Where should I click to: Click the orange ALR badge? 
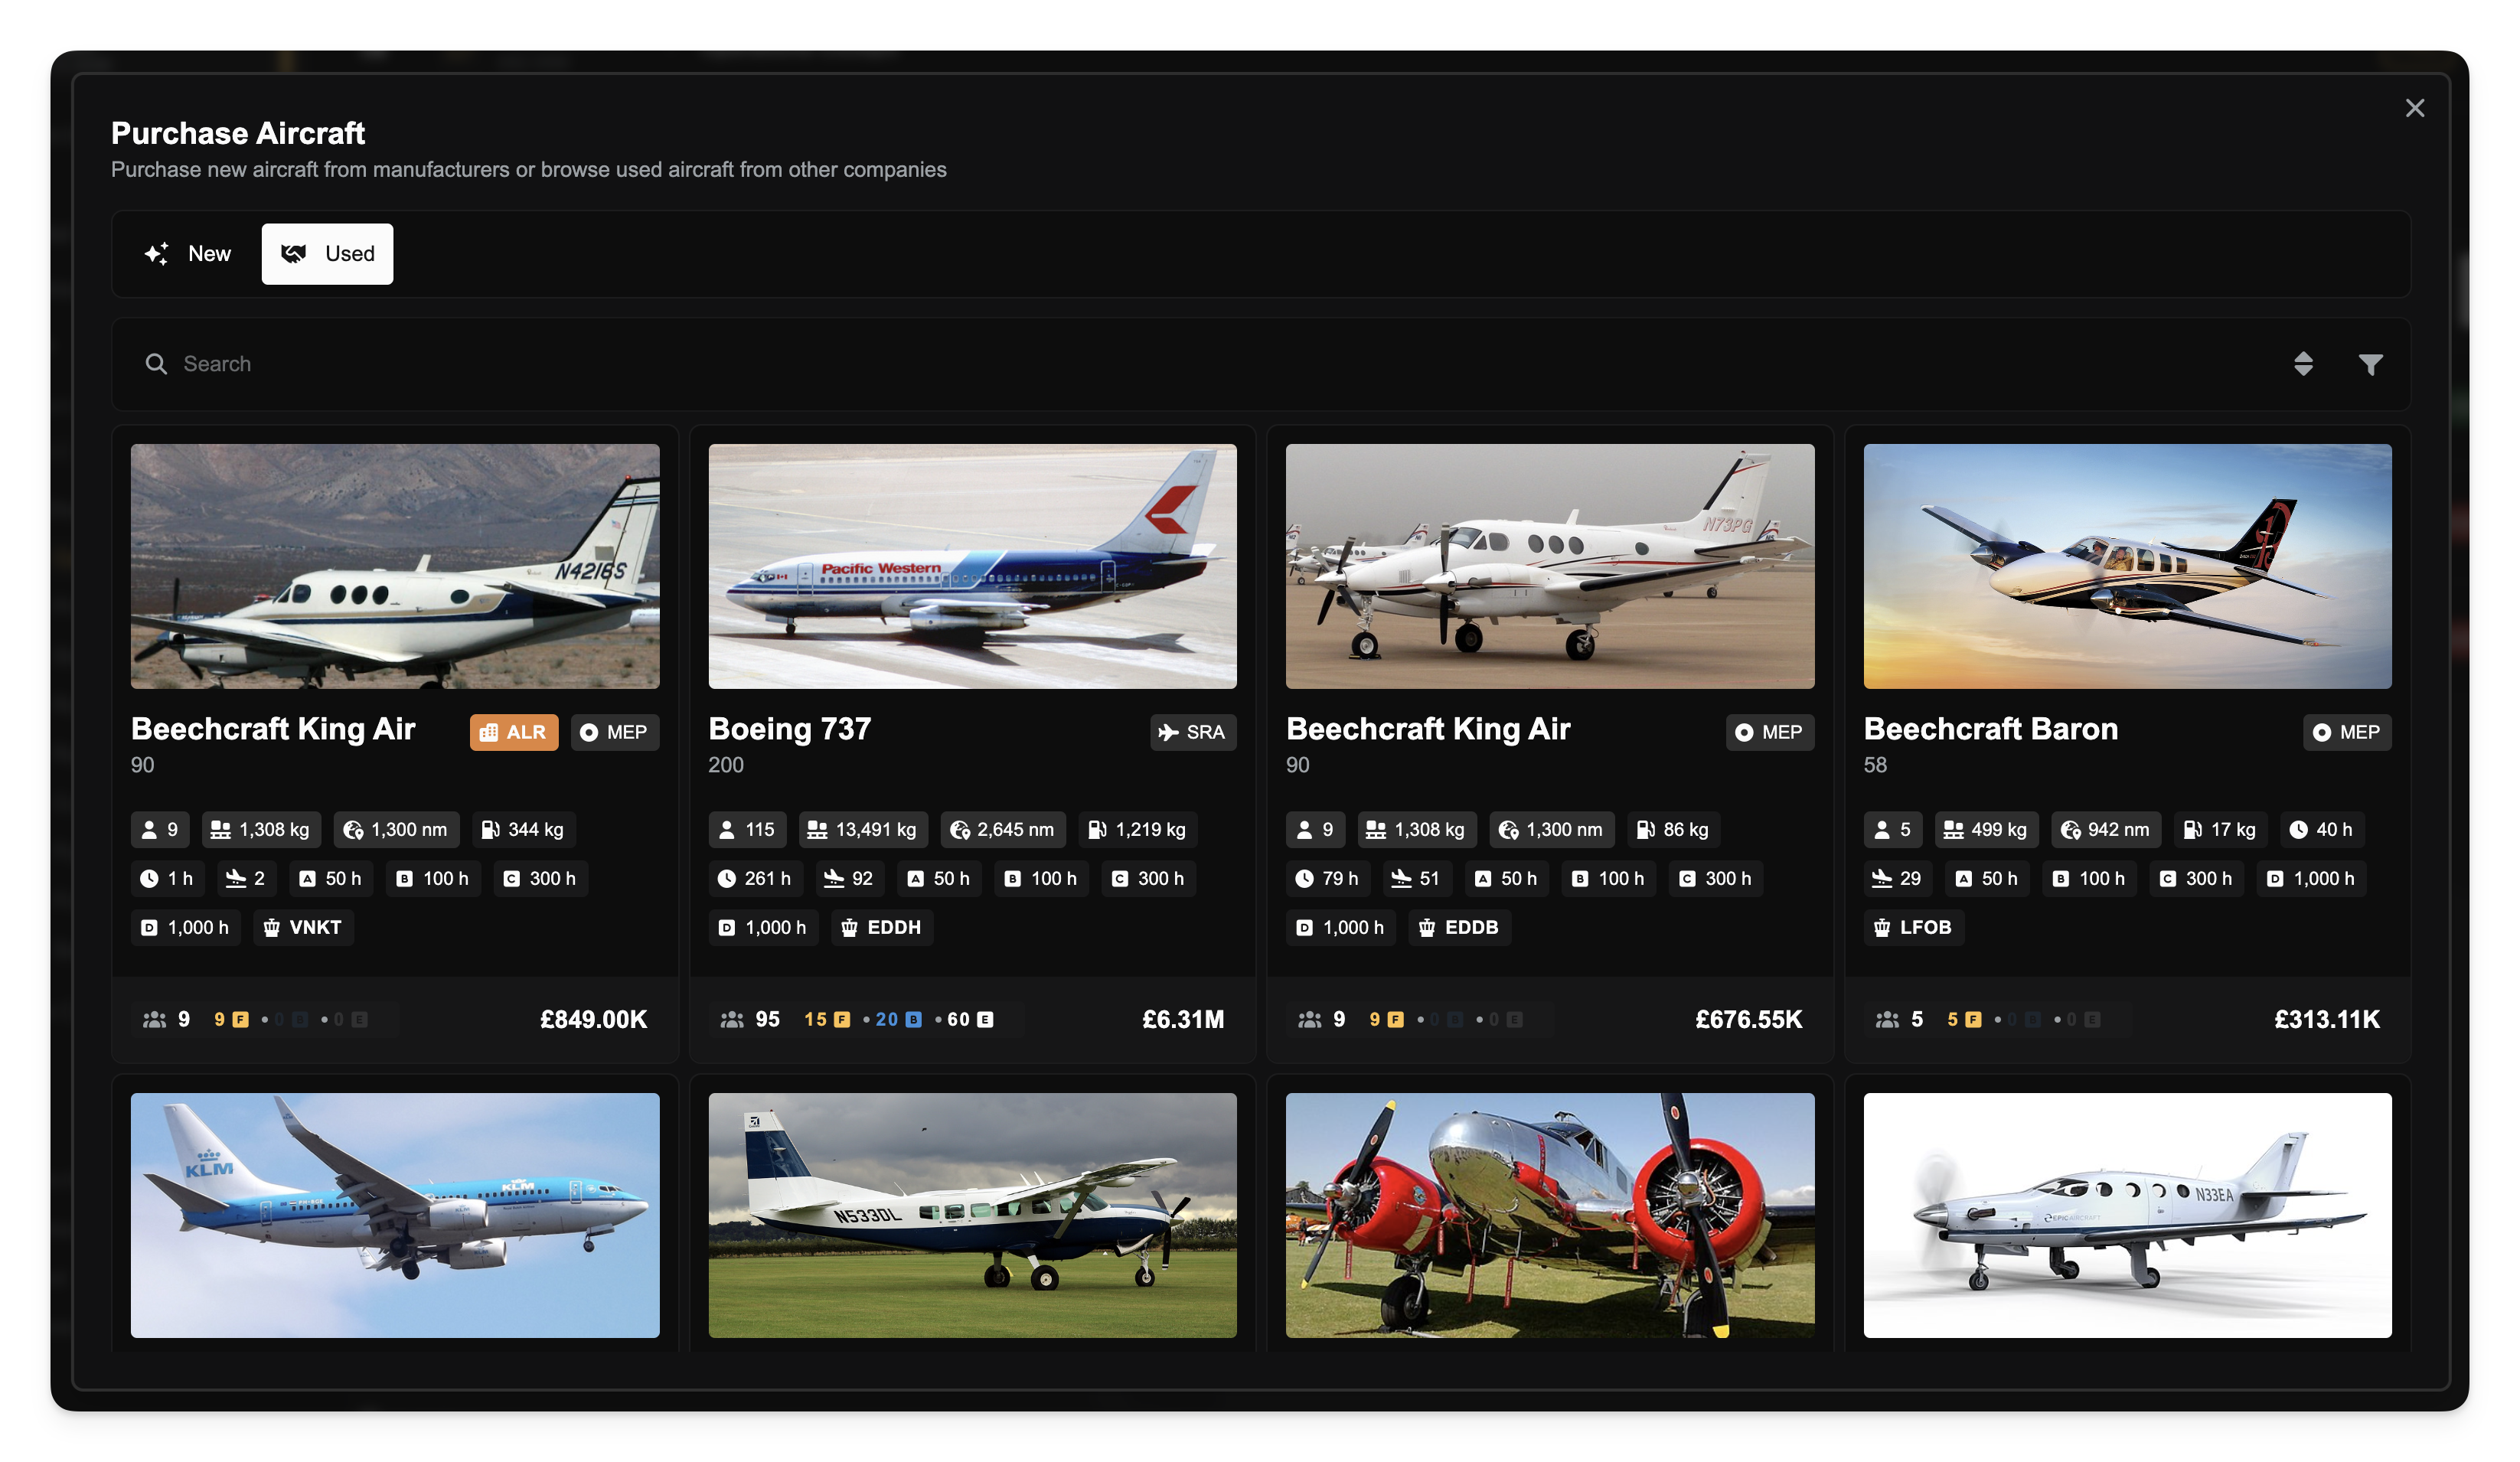(x=513, y=732)
